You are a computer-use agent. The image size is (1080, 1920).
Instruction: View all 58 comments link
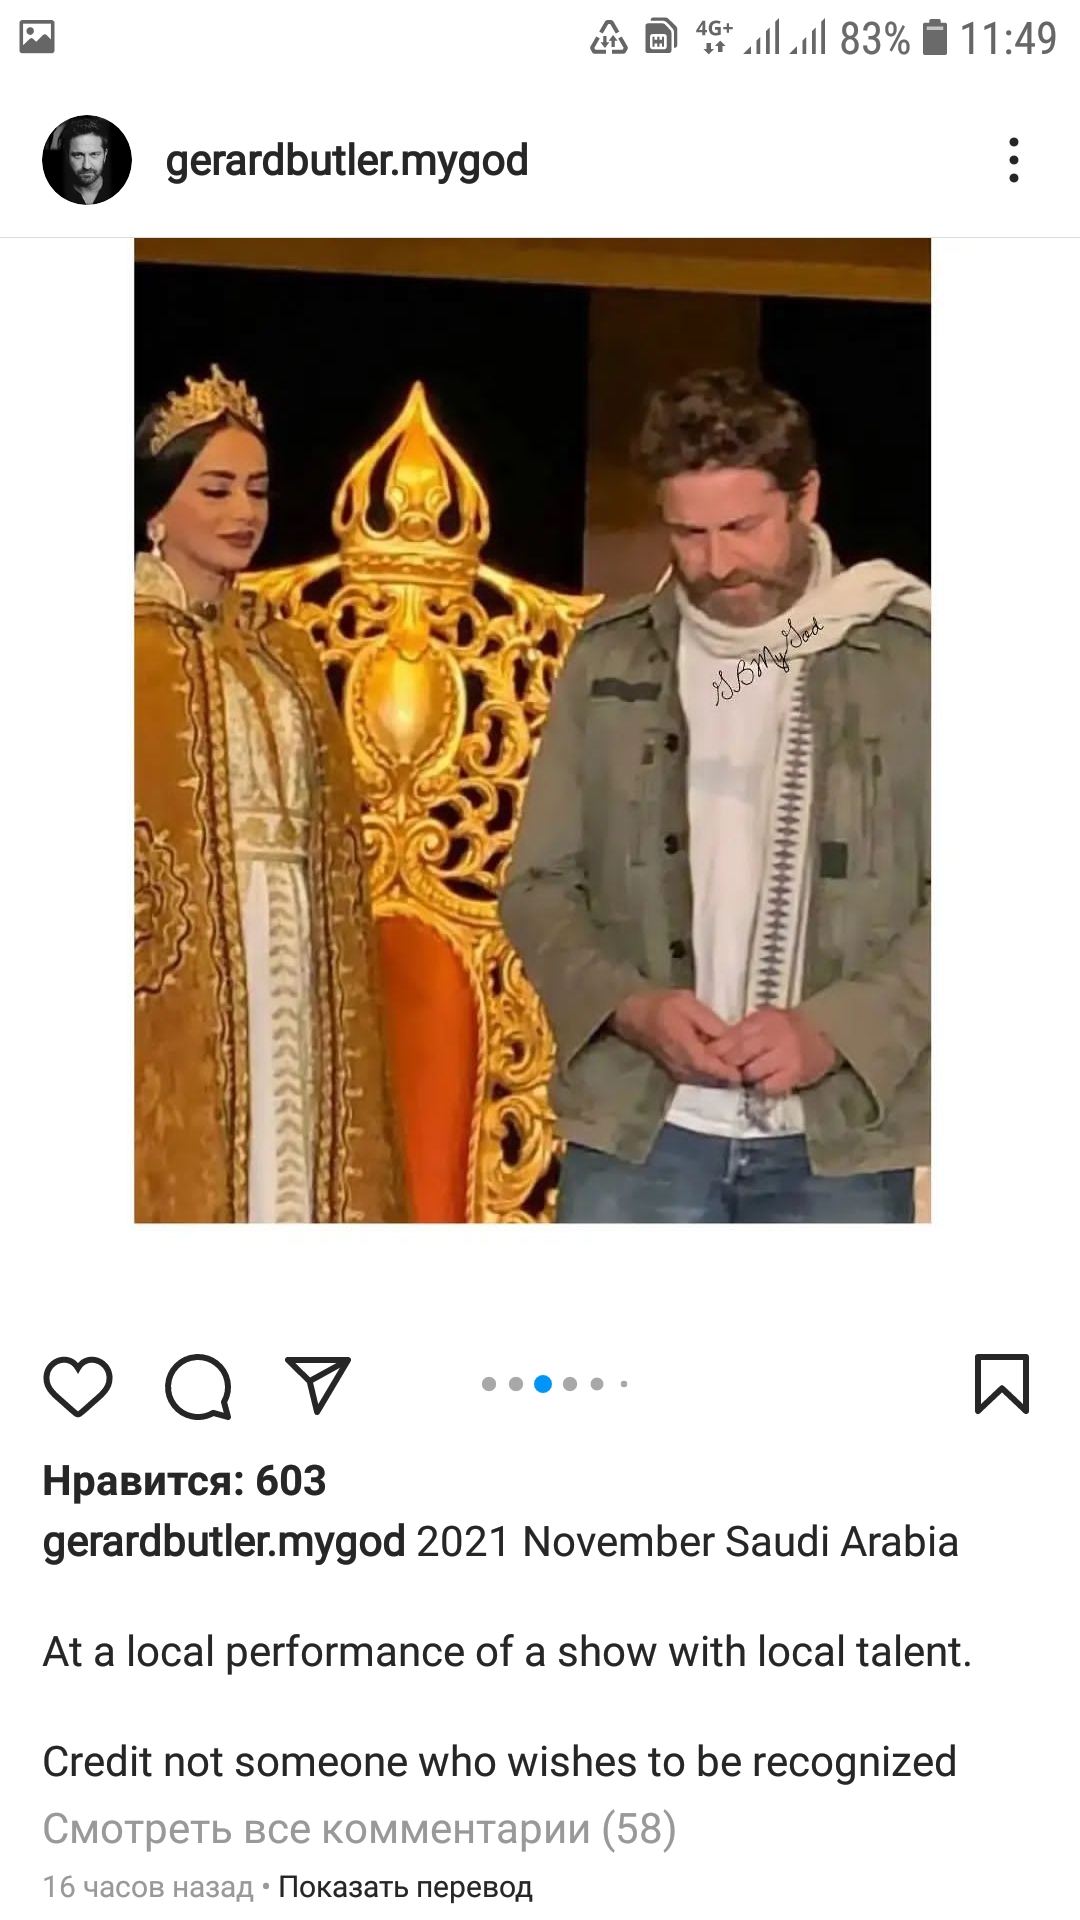coord(360,1829)
